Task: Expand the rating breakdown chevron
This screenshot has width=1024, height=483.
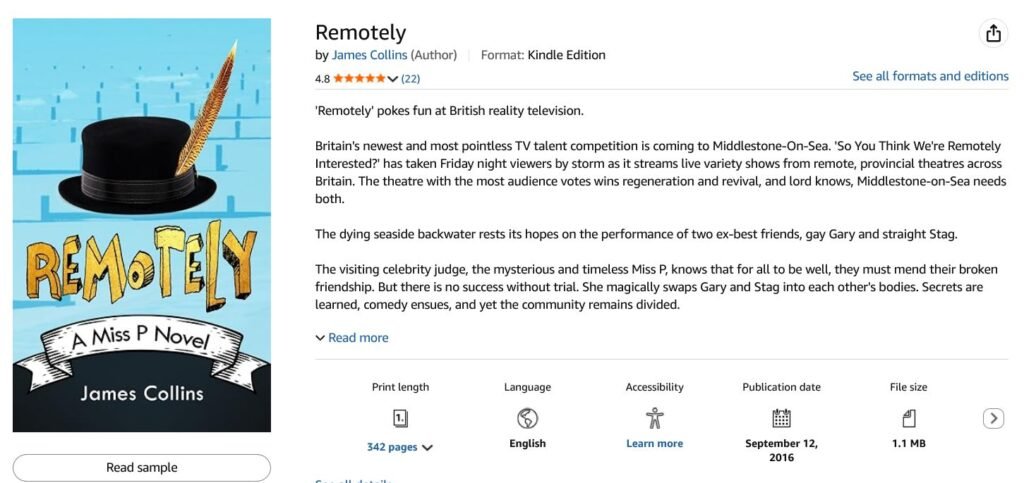Action: (392, 79)
